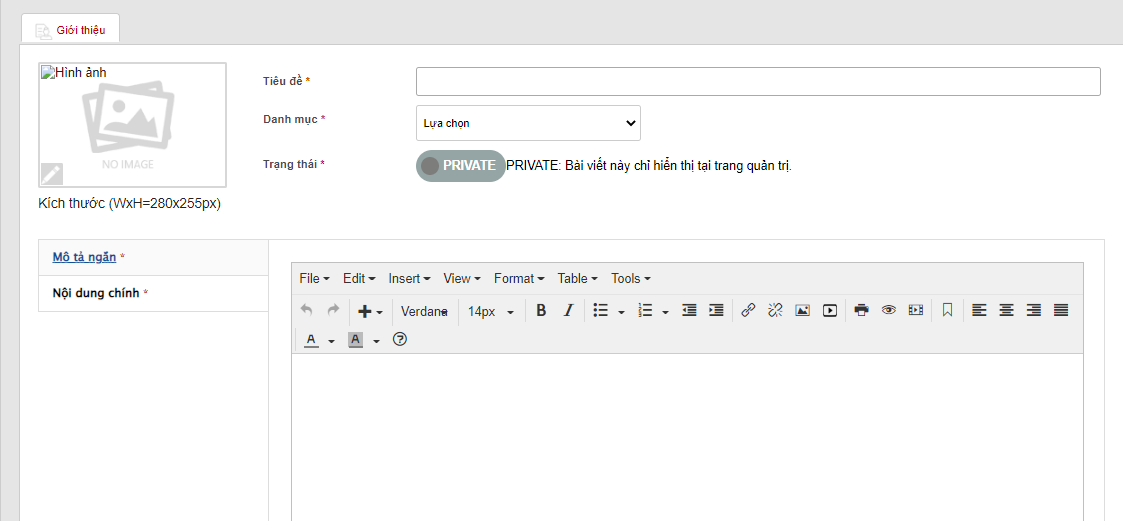Justify text alignment
1123x521 pixels.
1061,310
